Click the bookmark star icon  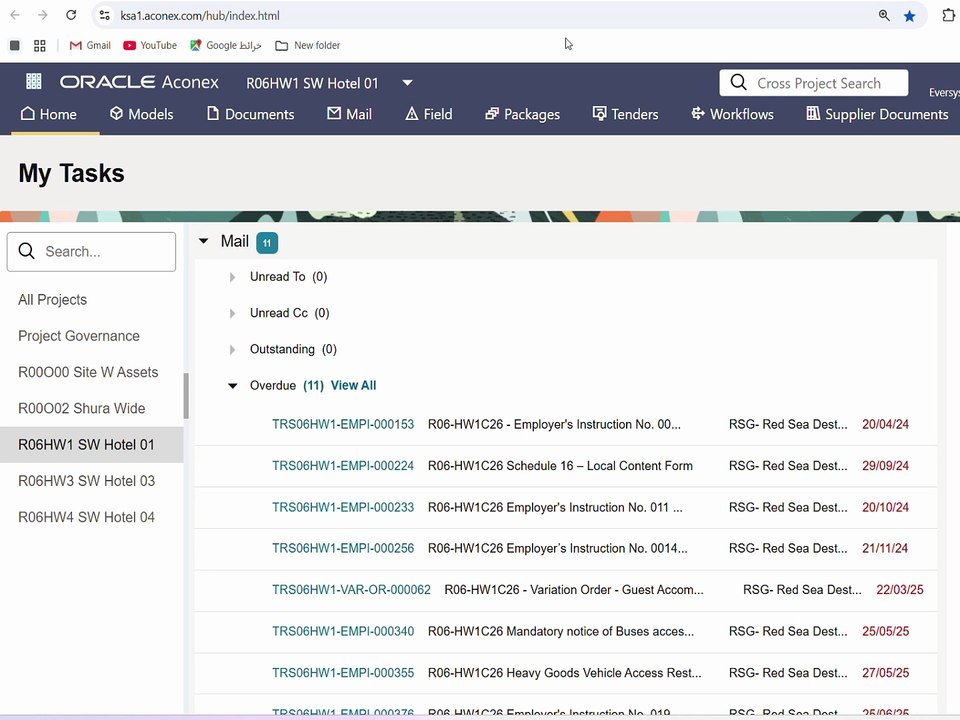point(910,16)
